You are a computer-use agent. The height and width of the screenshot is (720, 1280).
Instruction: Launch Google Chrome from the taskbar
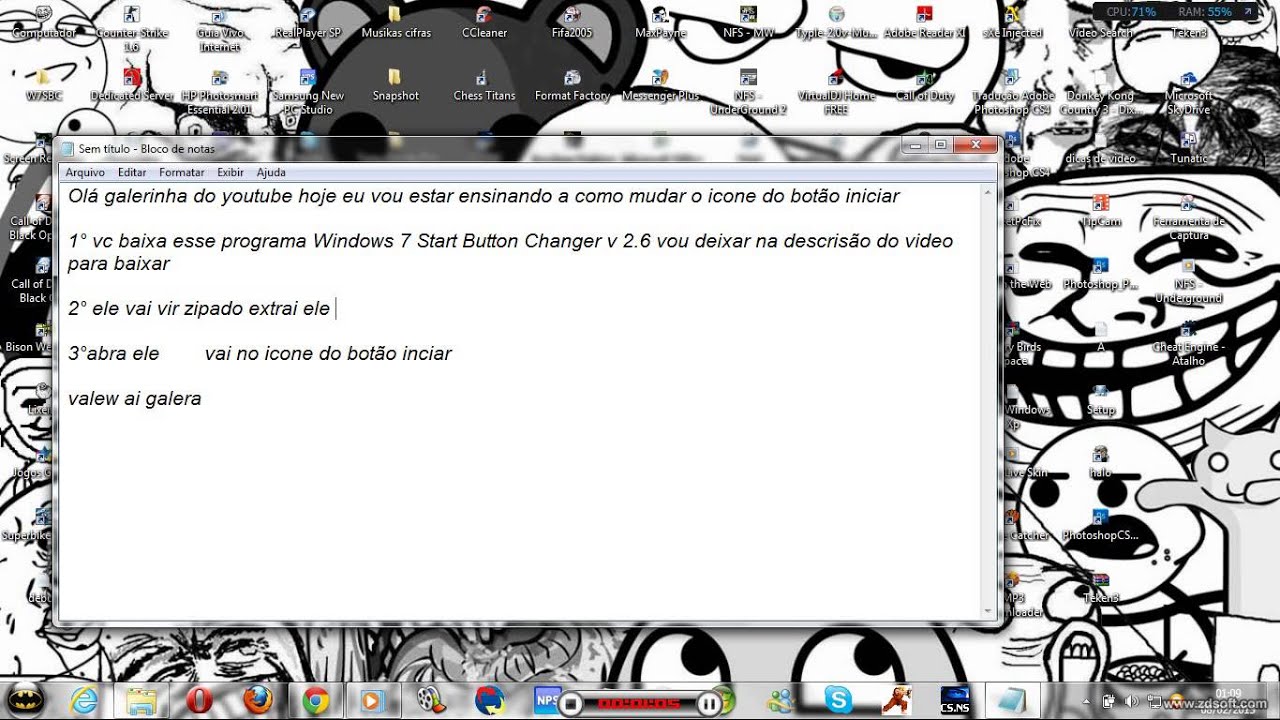[316, 701]
